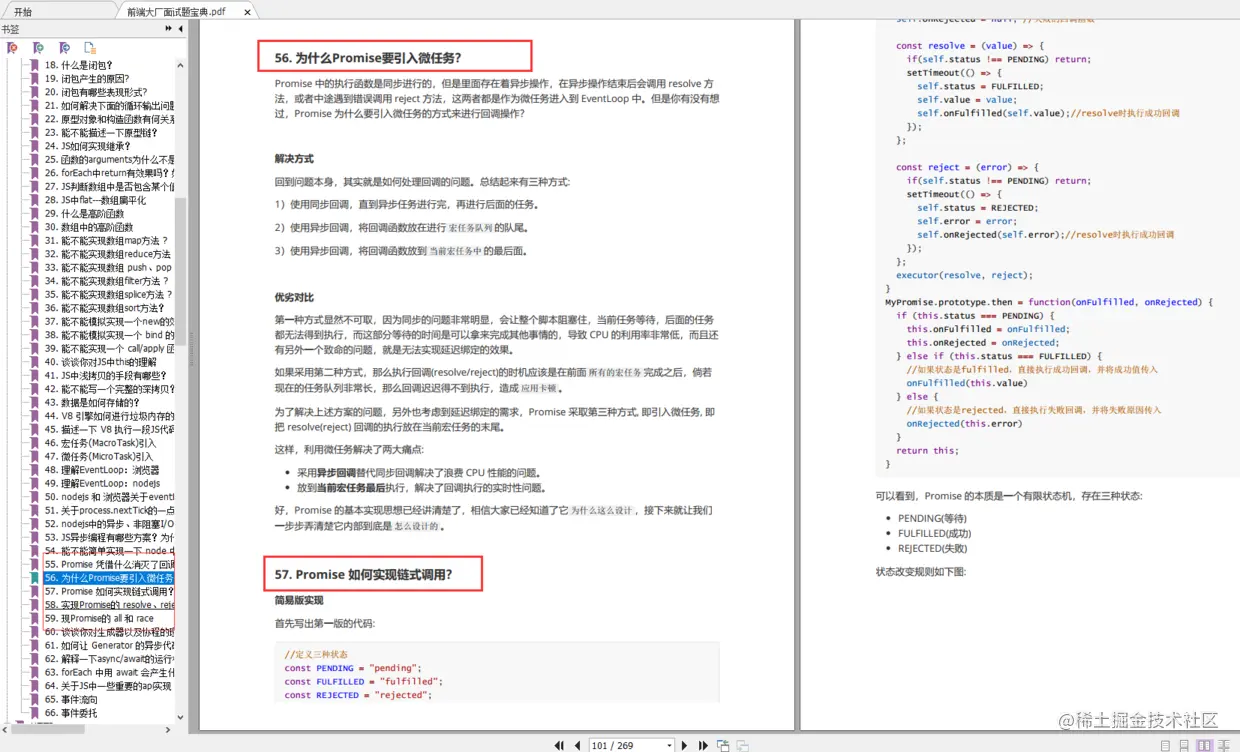
Task: Click the add bookmark icon
Action: tap(38, 47)
